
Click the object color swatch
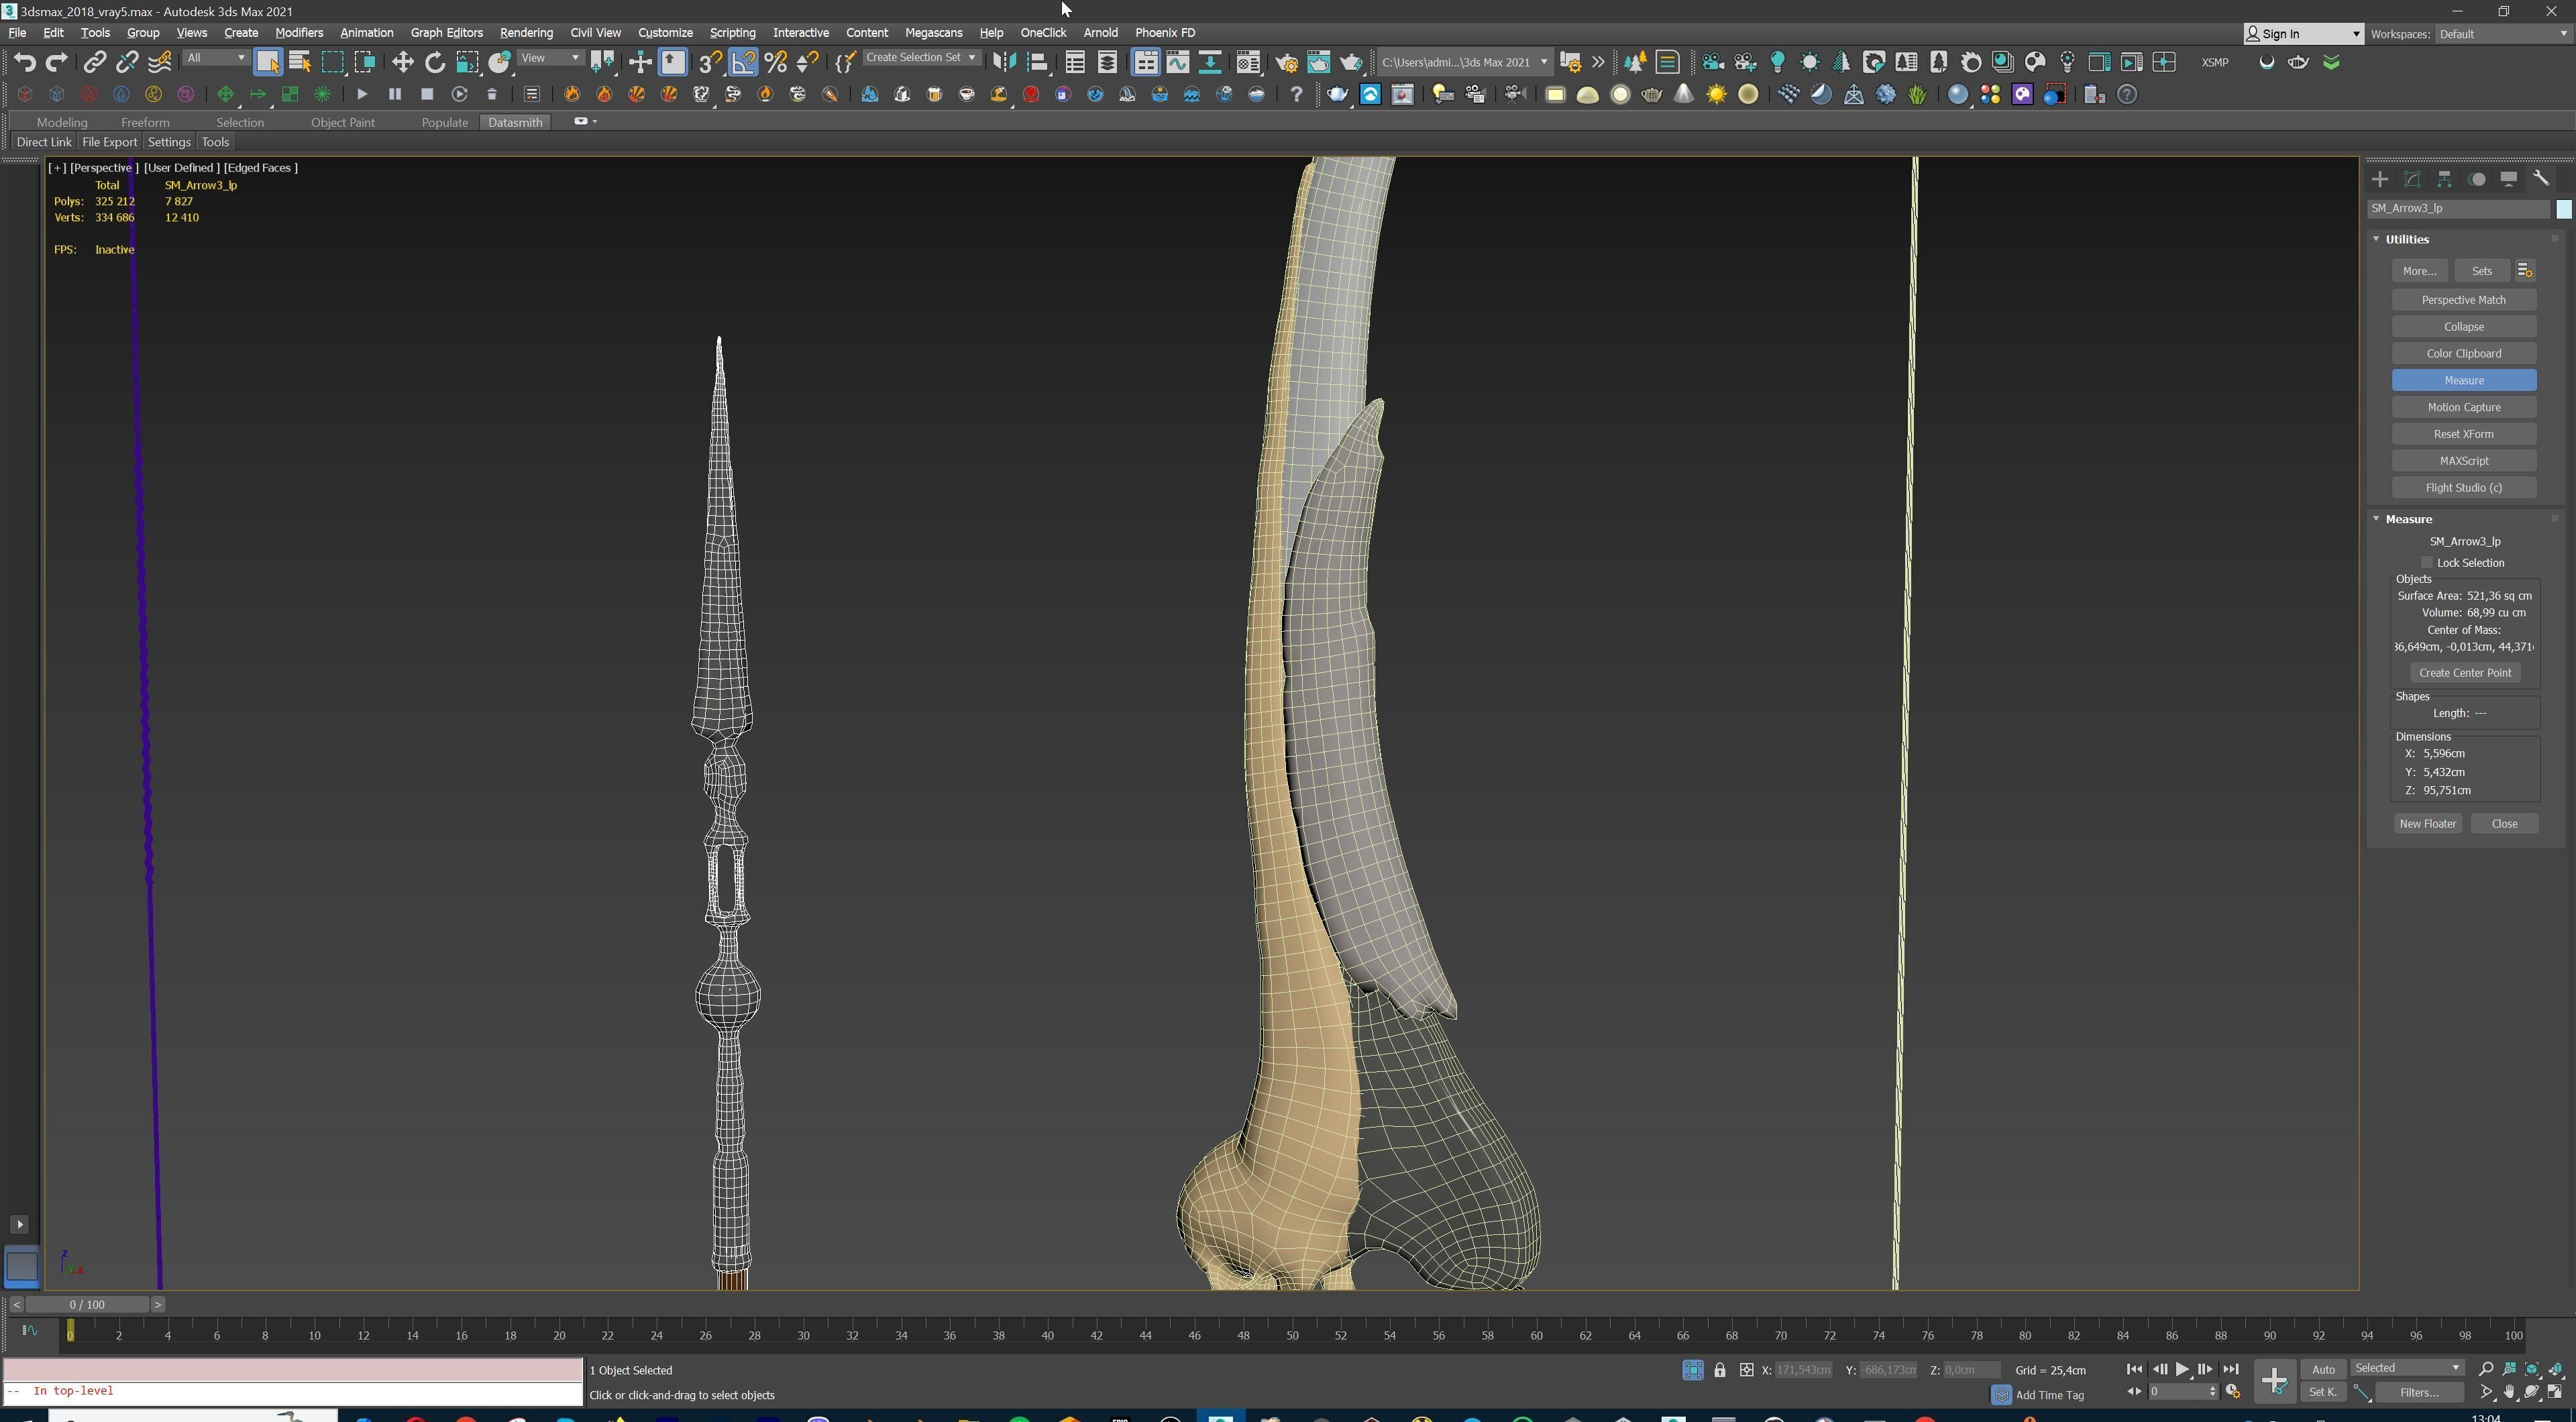pyautogui.click(x=2563, y=209)
